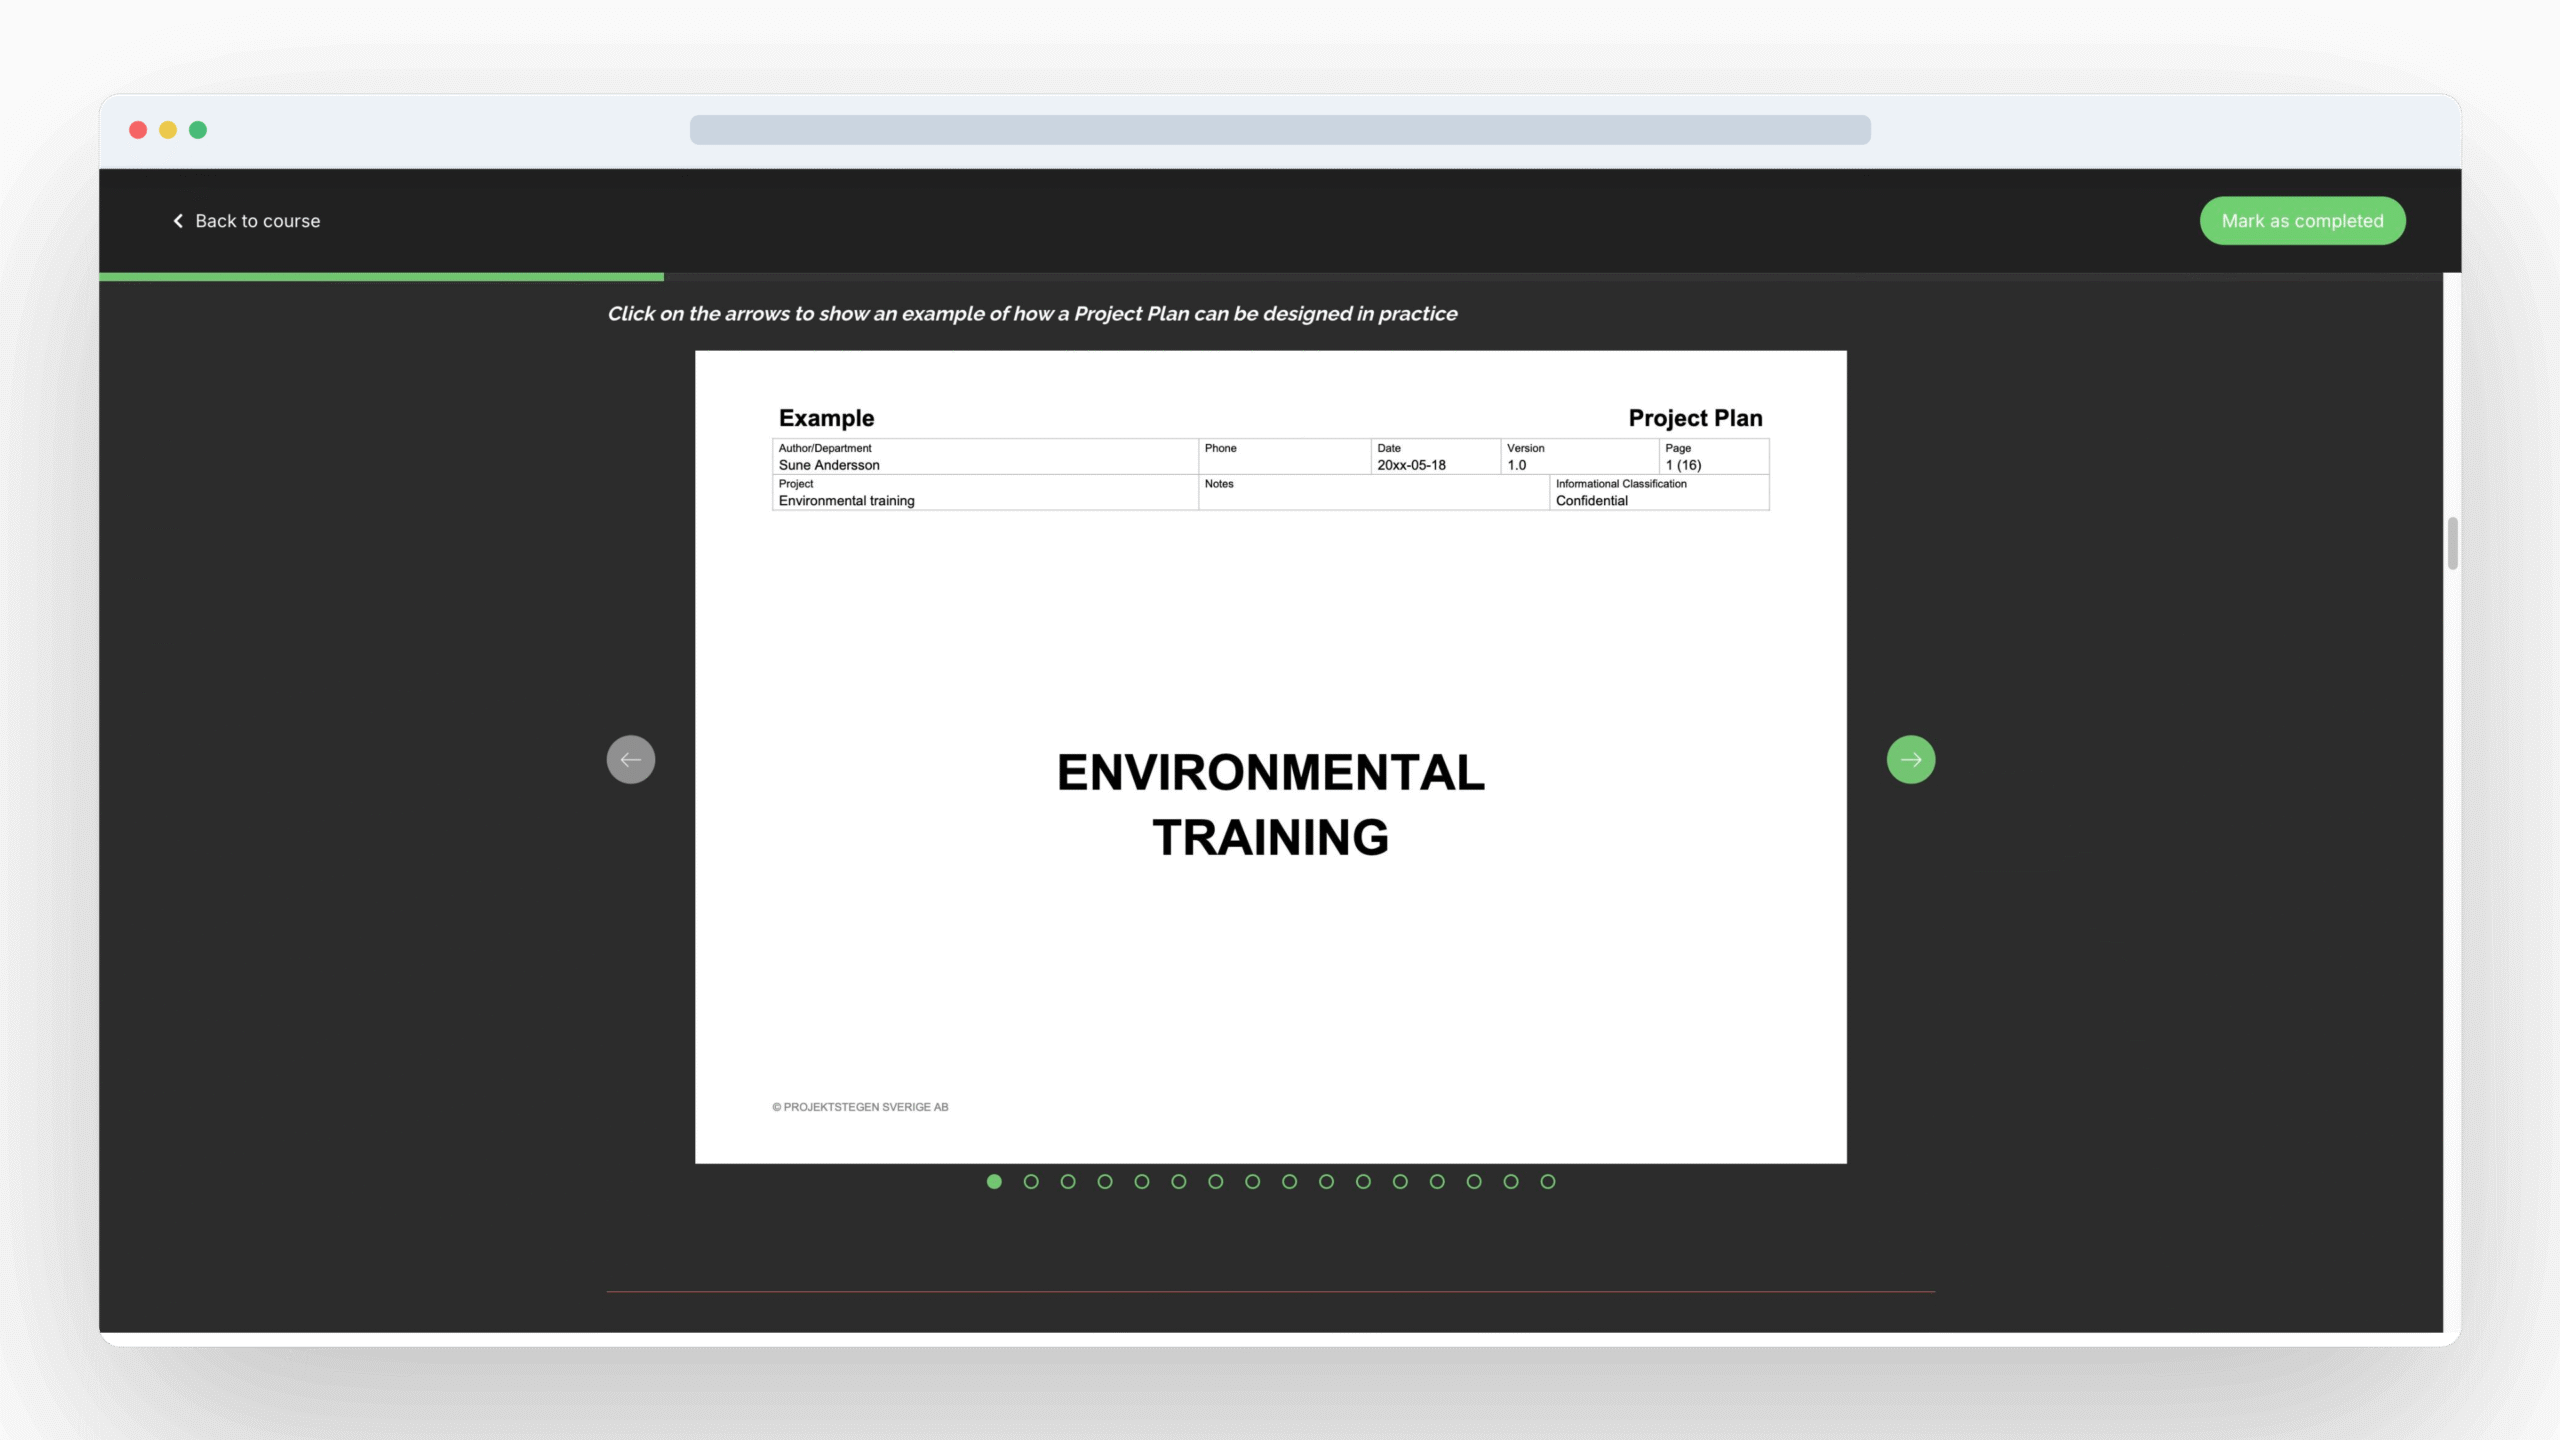Select the eighth slide indicator dot
Screen dimensions: 2560x1440
pyautogui.click(x=1252, y=1181)
